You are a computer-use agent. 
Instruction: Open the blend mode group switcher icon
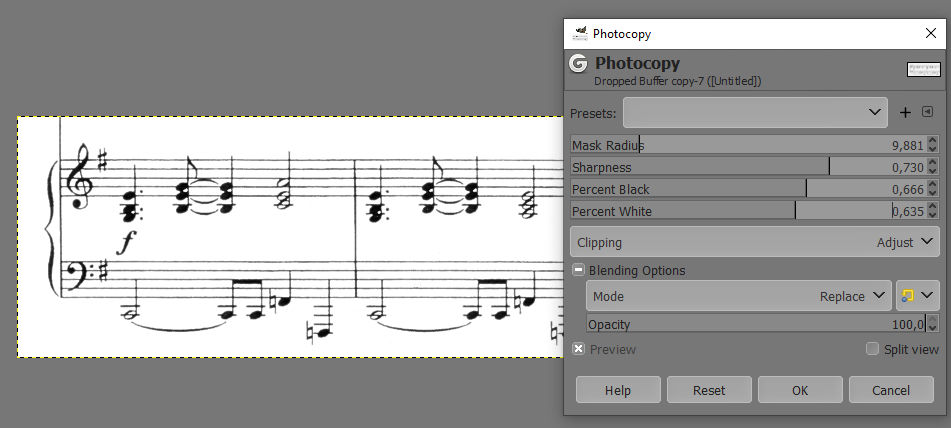click(918, 296)
